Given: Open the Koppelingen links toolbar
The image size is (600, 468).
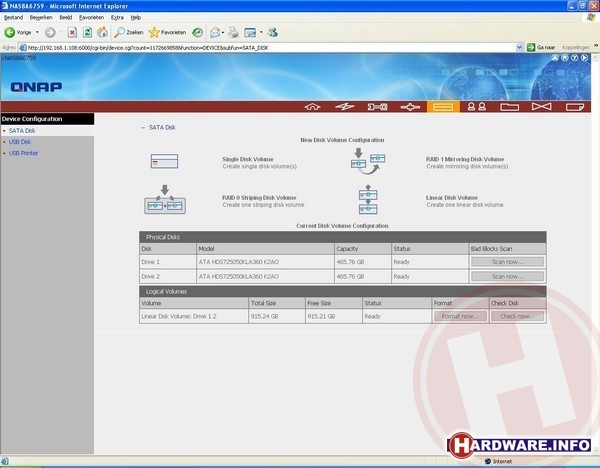Looking at the screenshot, I should [576, 47].
